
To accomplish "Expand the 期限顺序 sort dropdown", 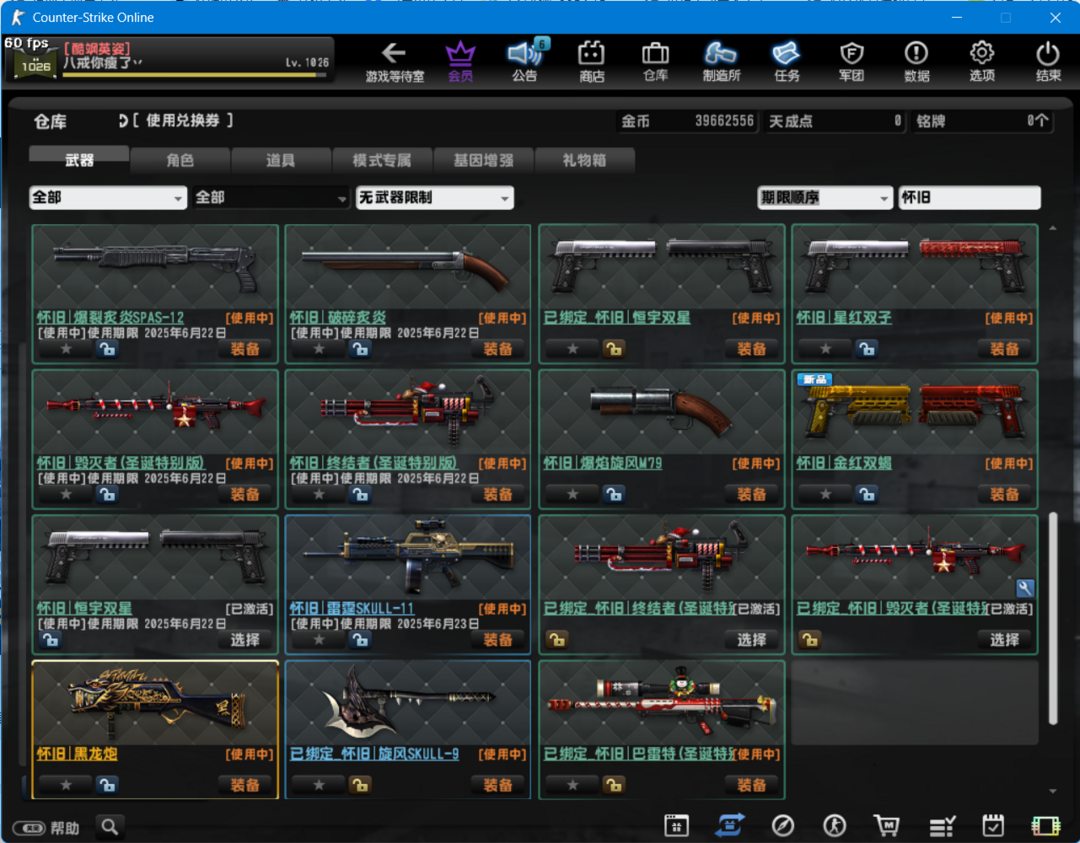I will [824, 198].
